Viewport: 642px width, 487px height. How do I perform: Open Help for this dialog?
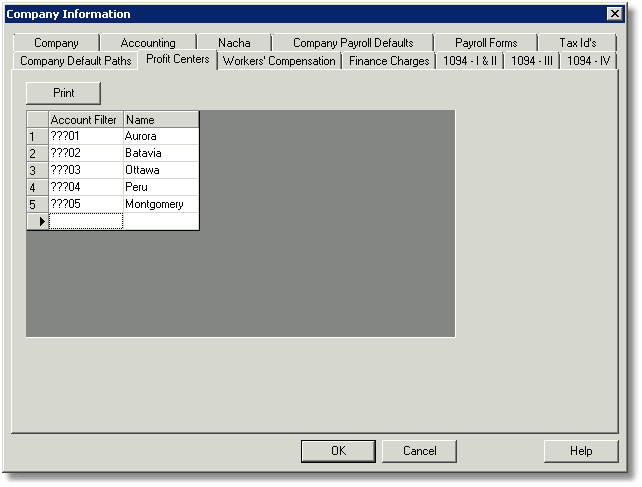pos(581,451)
